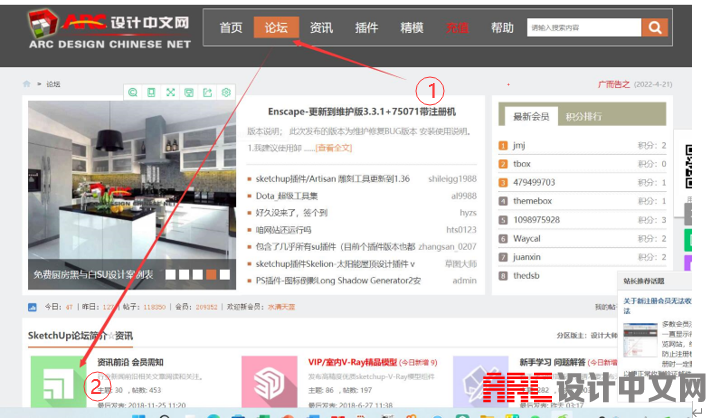
Task: Open author hts0123's profile
Action: 461,230
